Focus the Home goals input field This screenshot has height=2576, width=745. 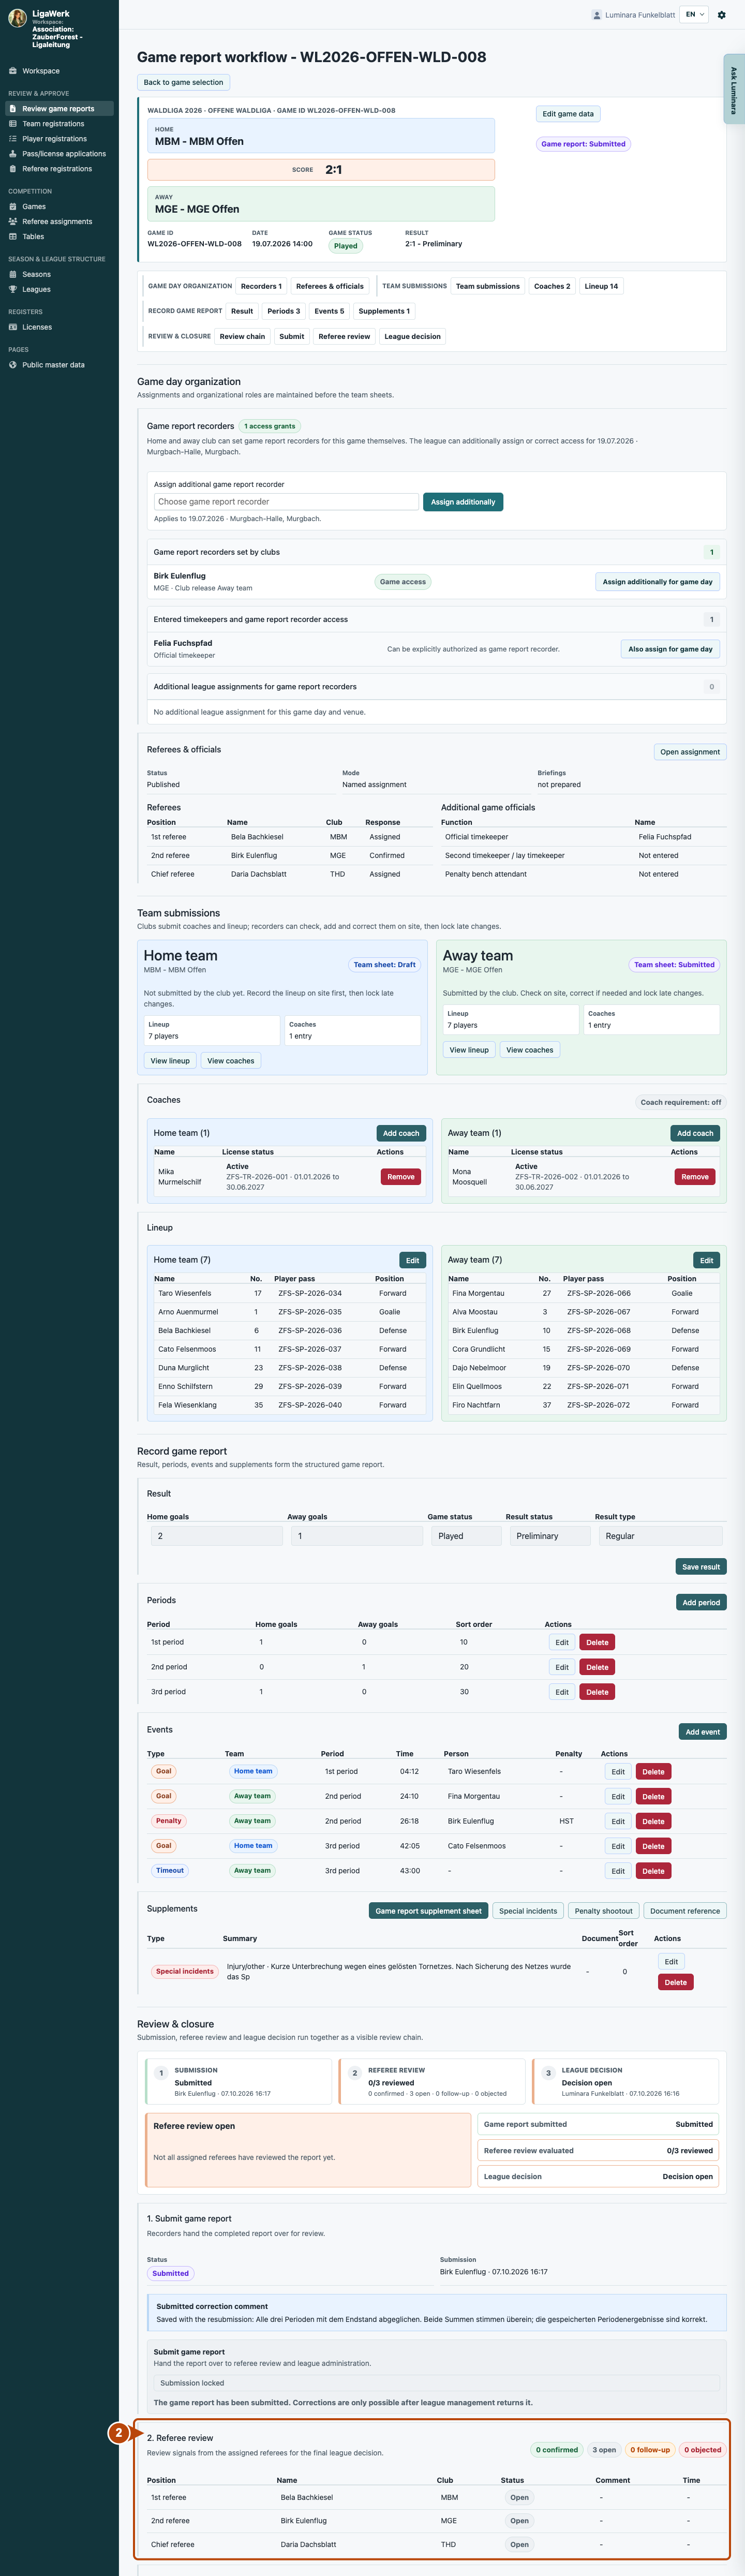pos(216,1536)
